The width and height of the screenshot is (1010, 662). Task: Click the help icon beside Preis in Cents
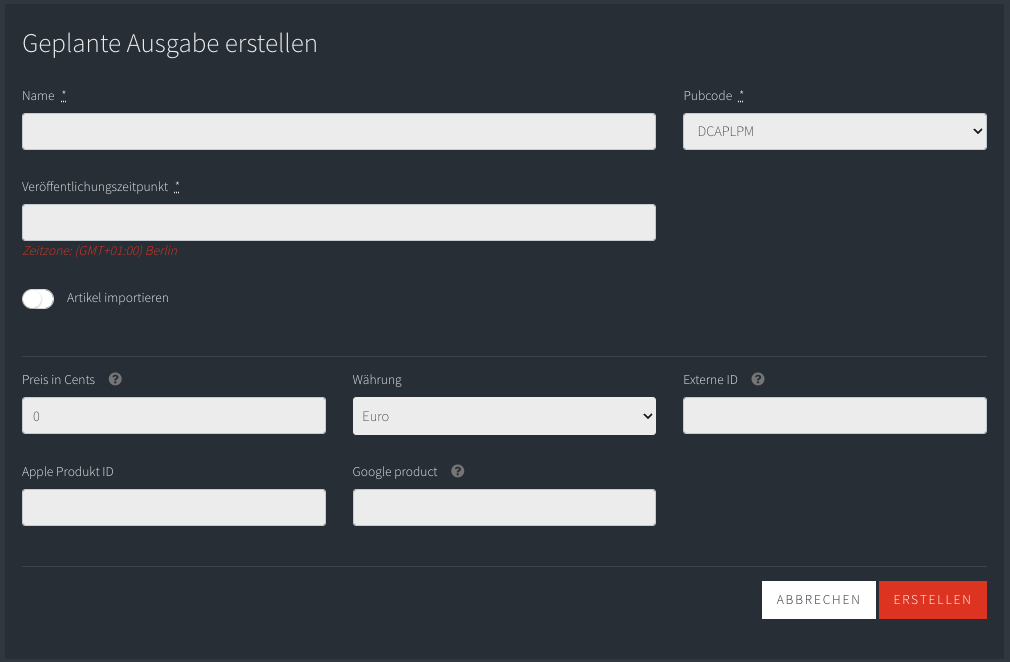click(115, 379)
